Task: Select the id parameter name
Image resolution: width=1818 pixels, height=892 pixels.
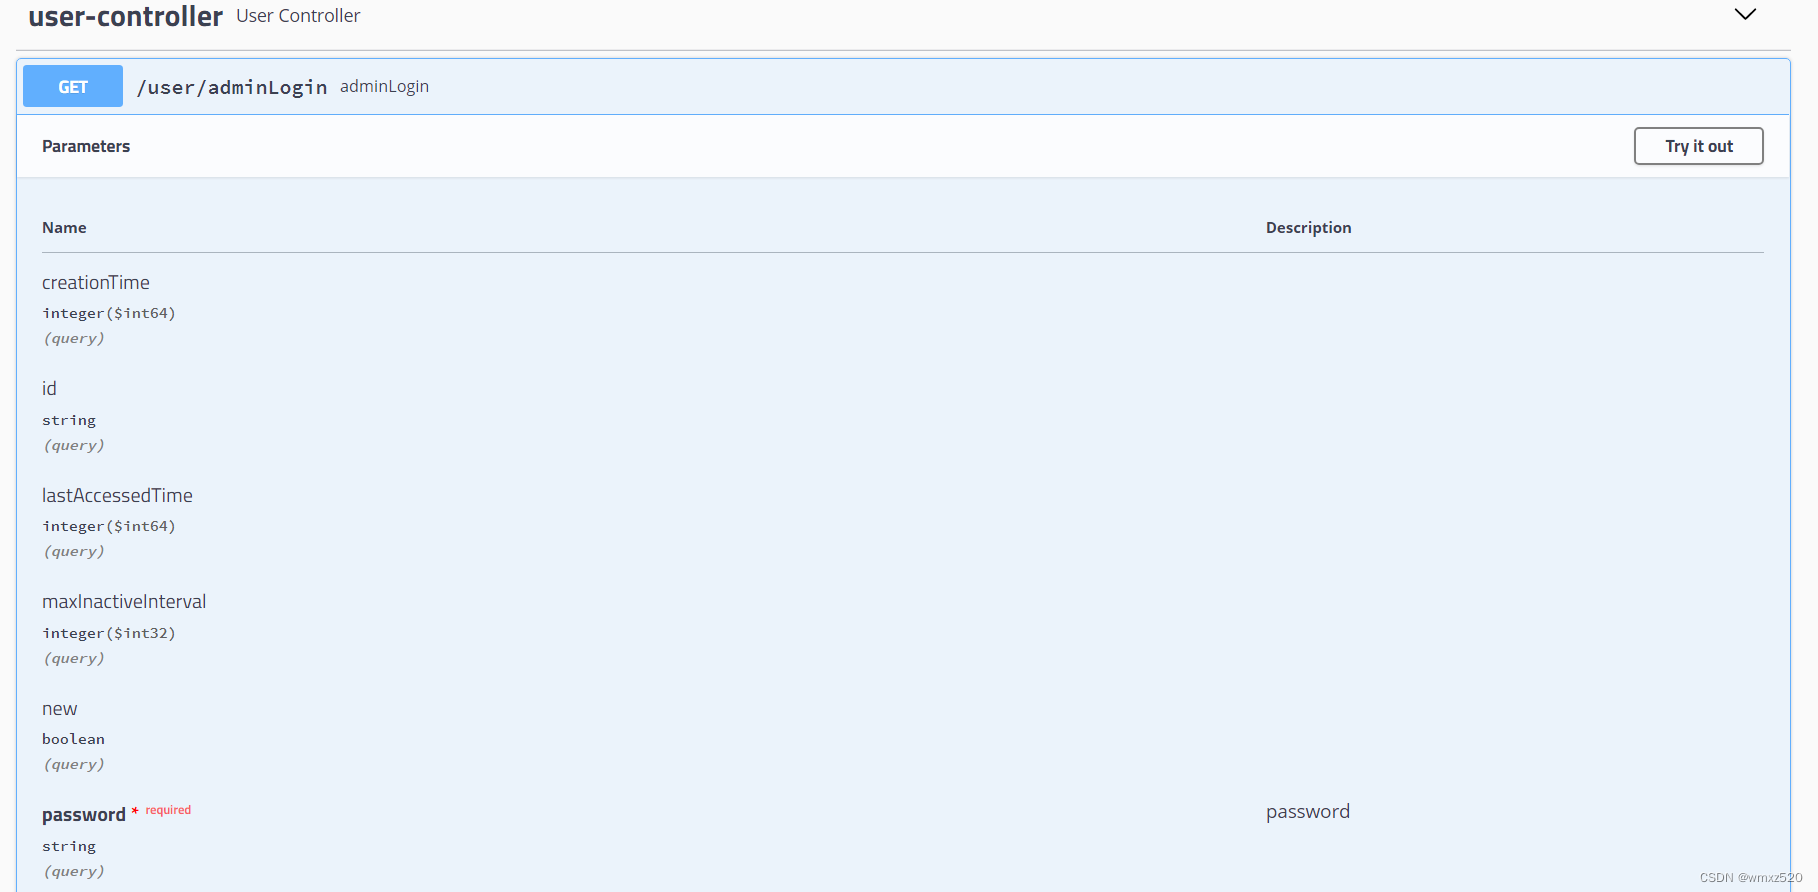Action: point(49,389)
